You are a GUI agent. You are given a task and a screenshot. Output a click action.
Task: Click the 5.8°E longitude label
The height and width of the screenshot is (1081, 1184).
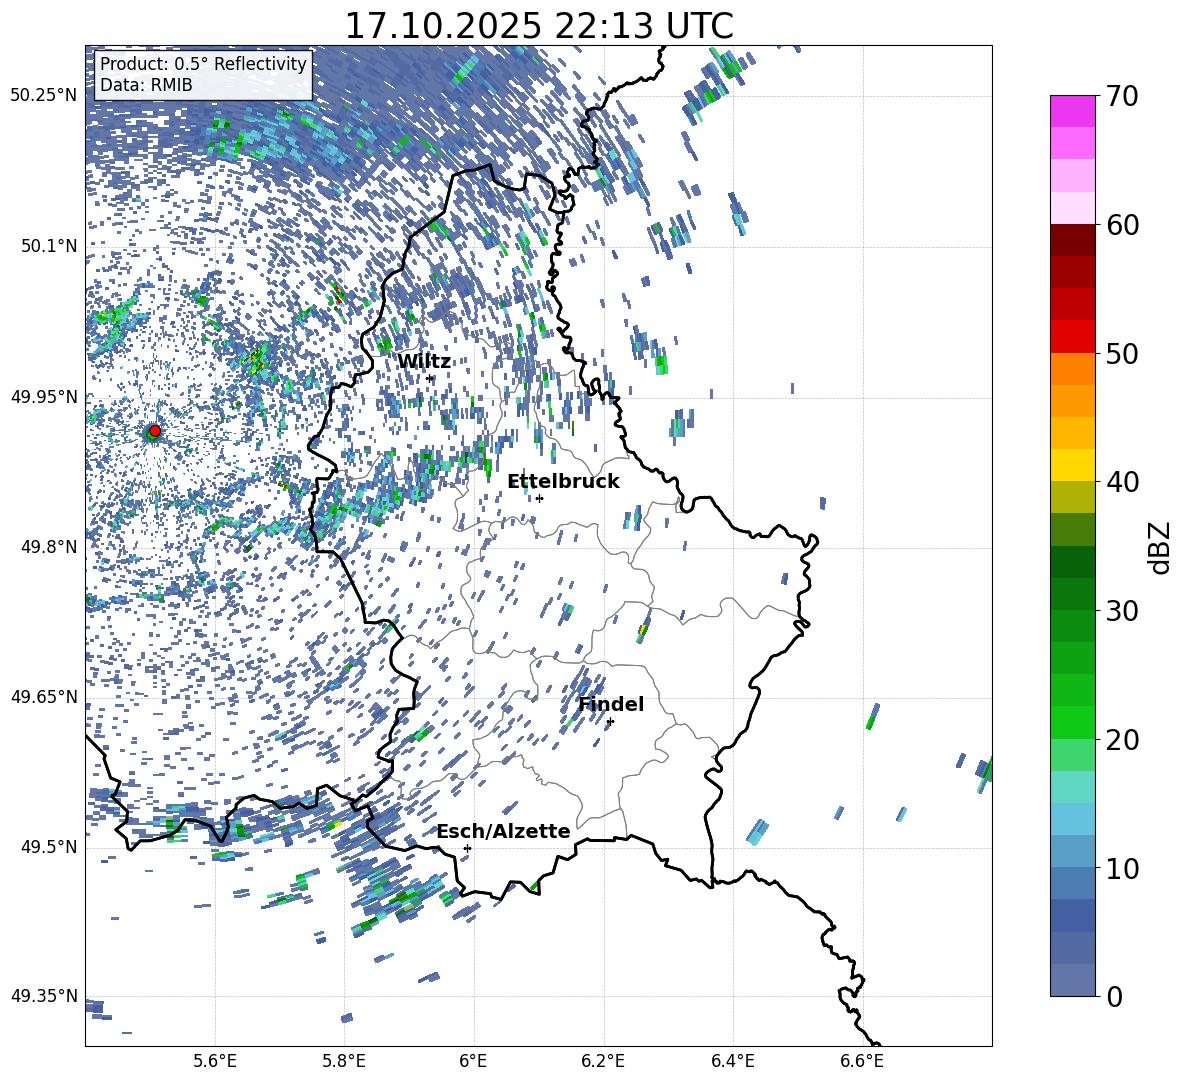pos(344,1061)
